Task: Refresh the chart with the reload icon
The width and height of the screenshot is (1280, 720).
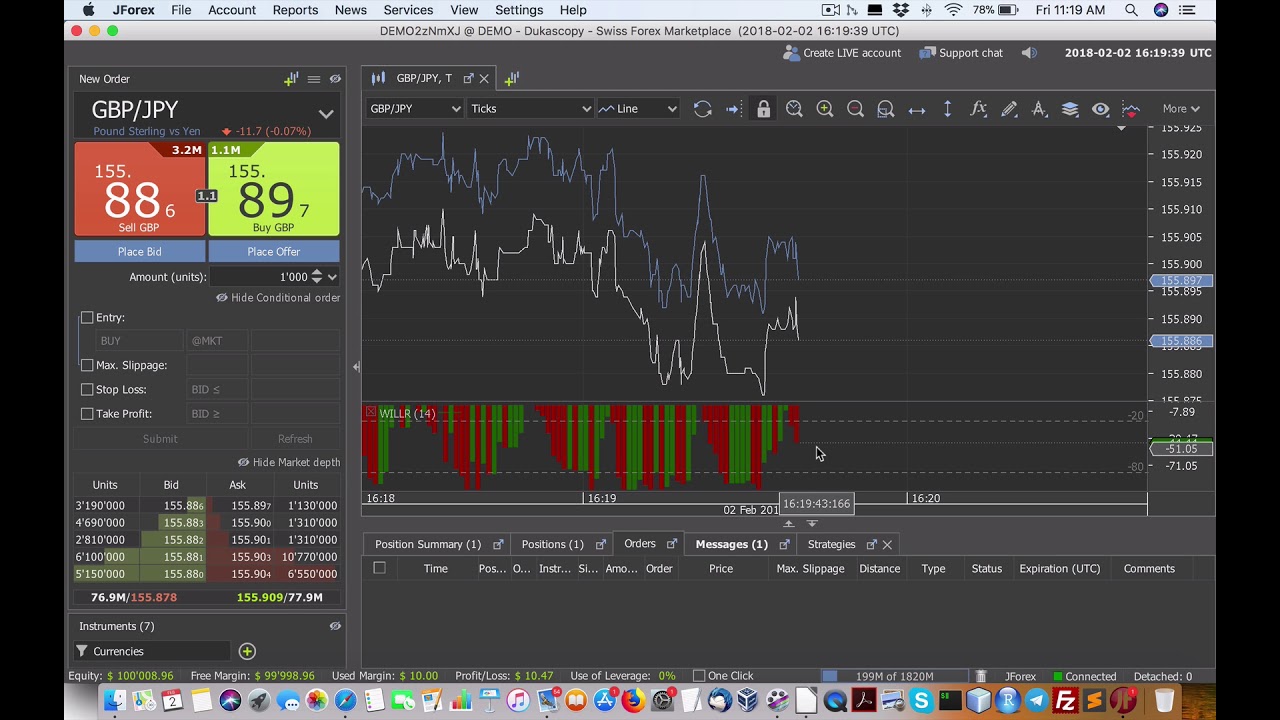Action: pos(703,109)
